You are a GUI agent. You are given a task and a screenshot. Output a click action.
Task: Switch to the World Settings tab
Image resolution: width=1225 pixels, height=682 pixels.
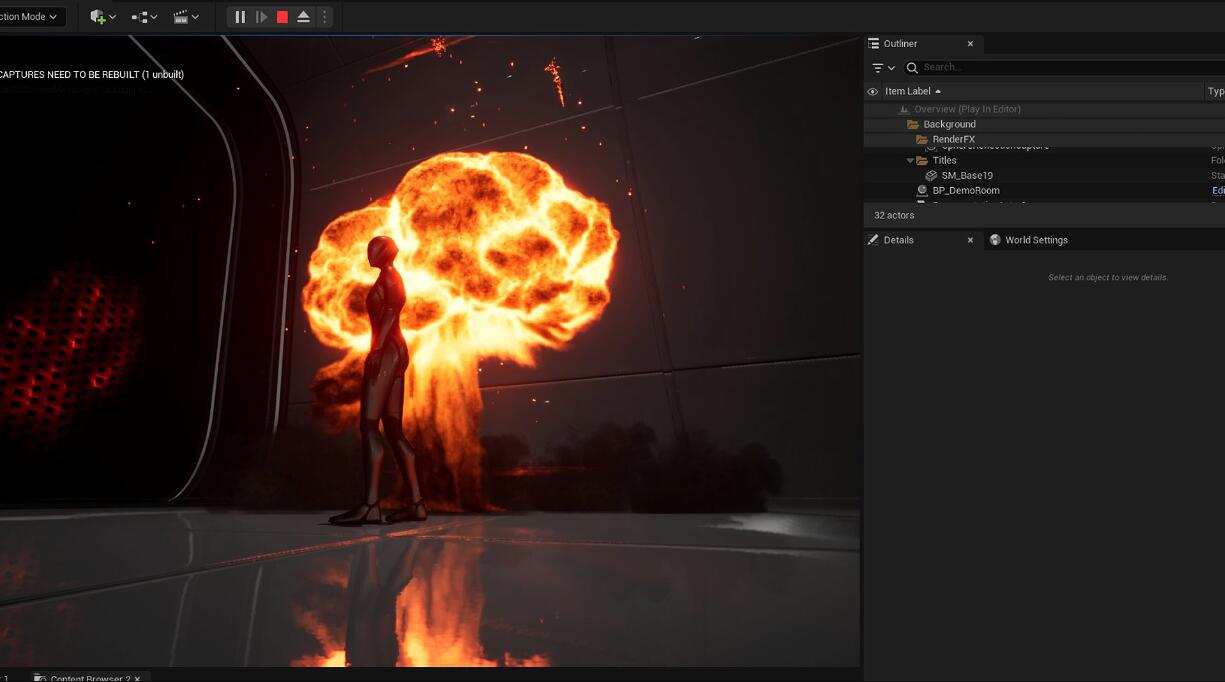click(1035, 239)
